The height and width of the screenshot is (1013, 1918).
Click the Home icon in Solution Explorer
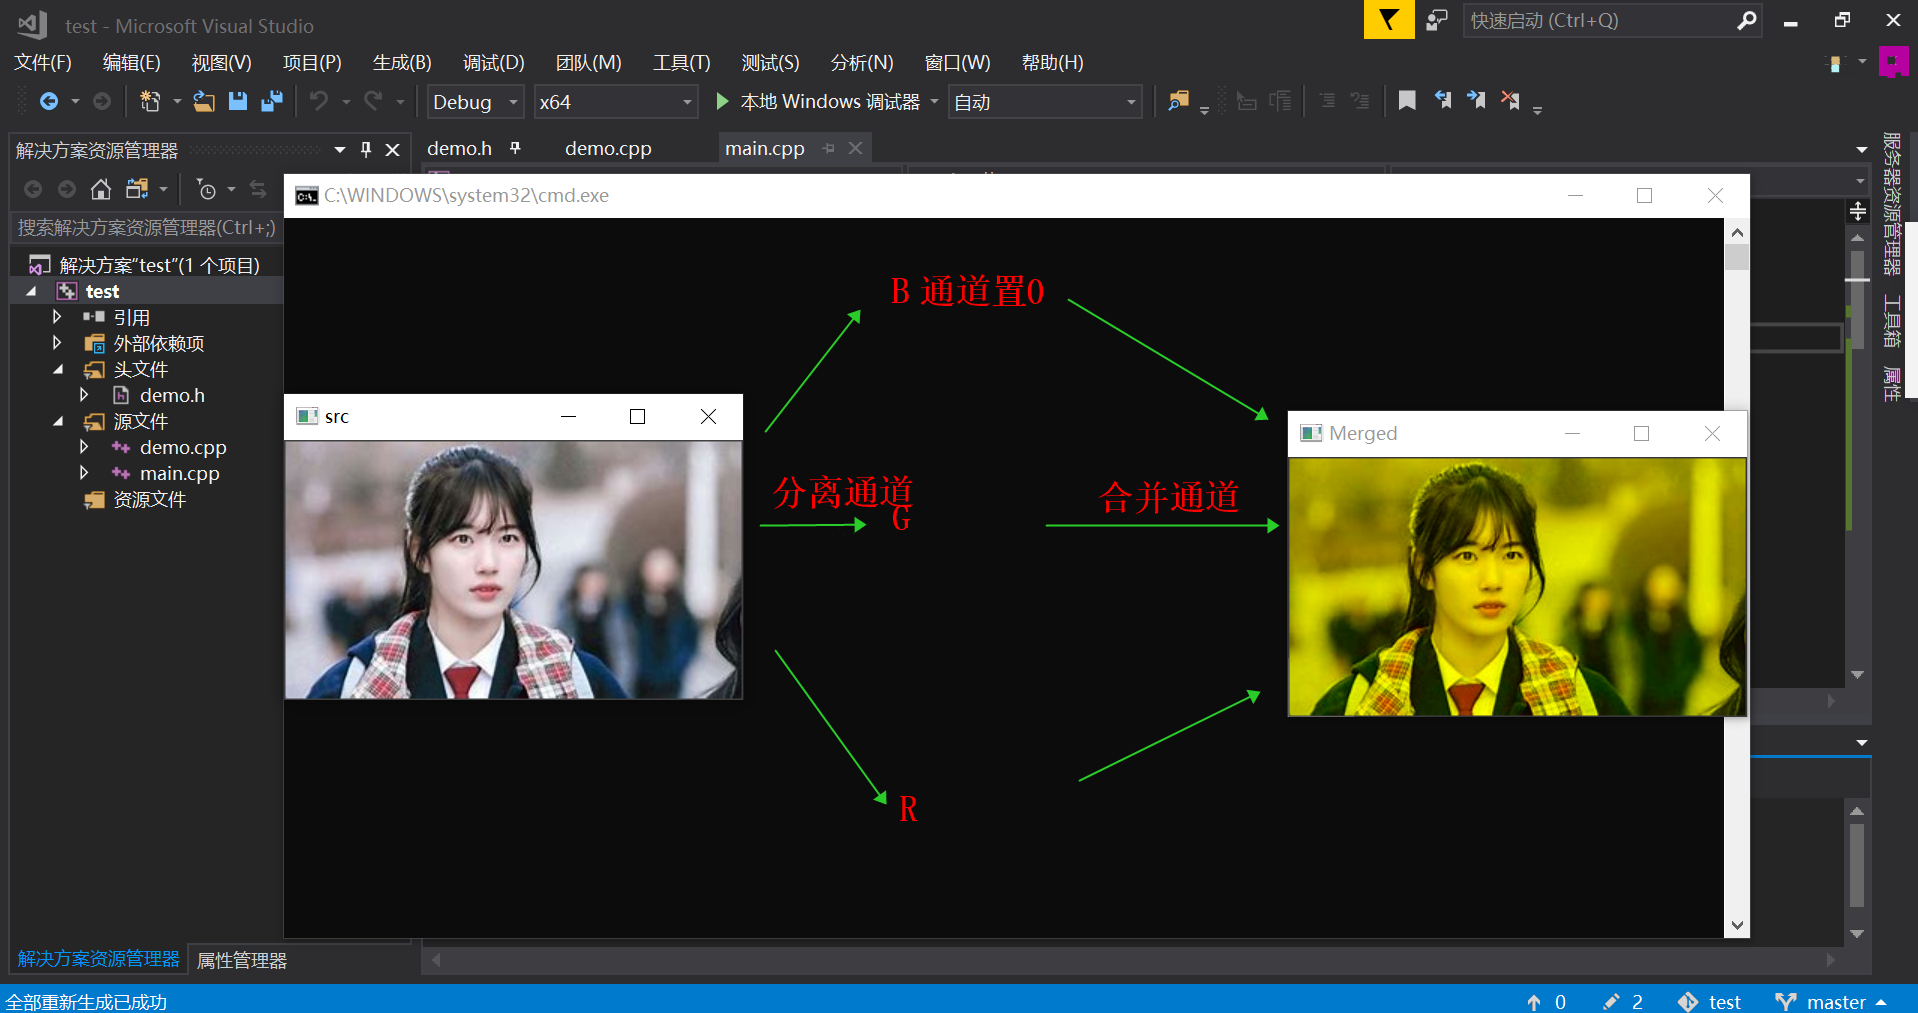100,189
